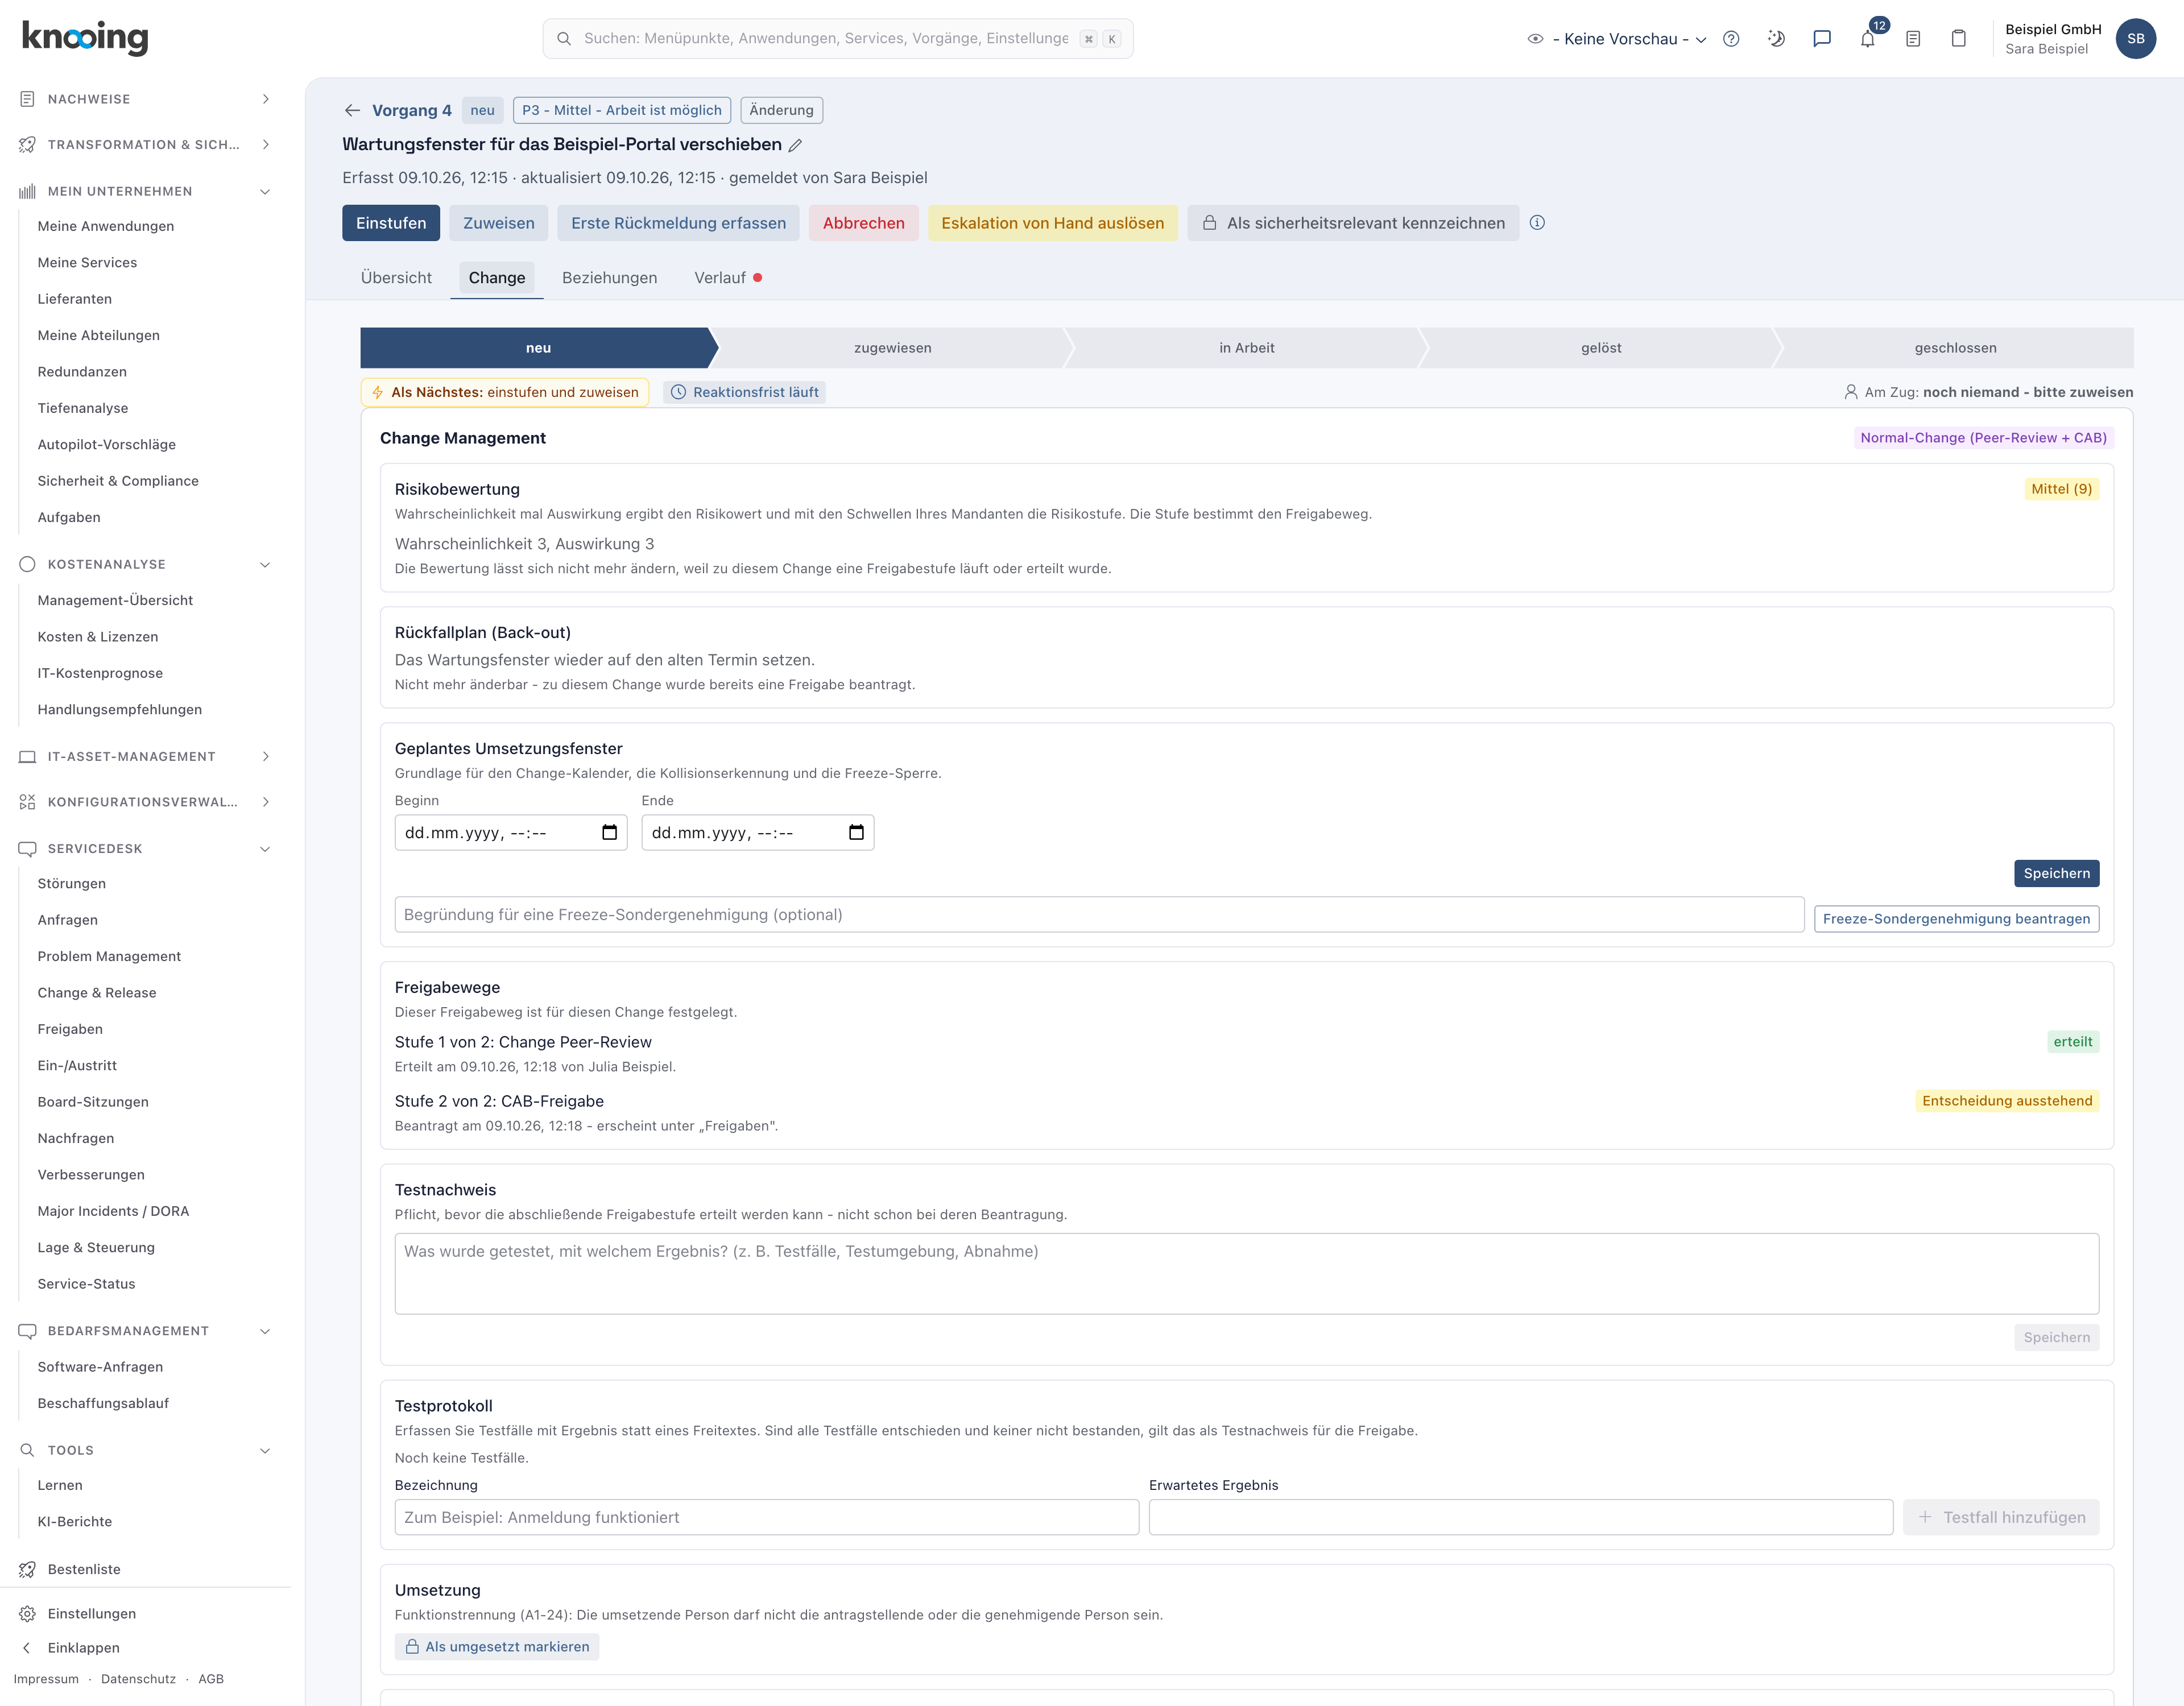Click the eye preview icon

pos(1535,39)
